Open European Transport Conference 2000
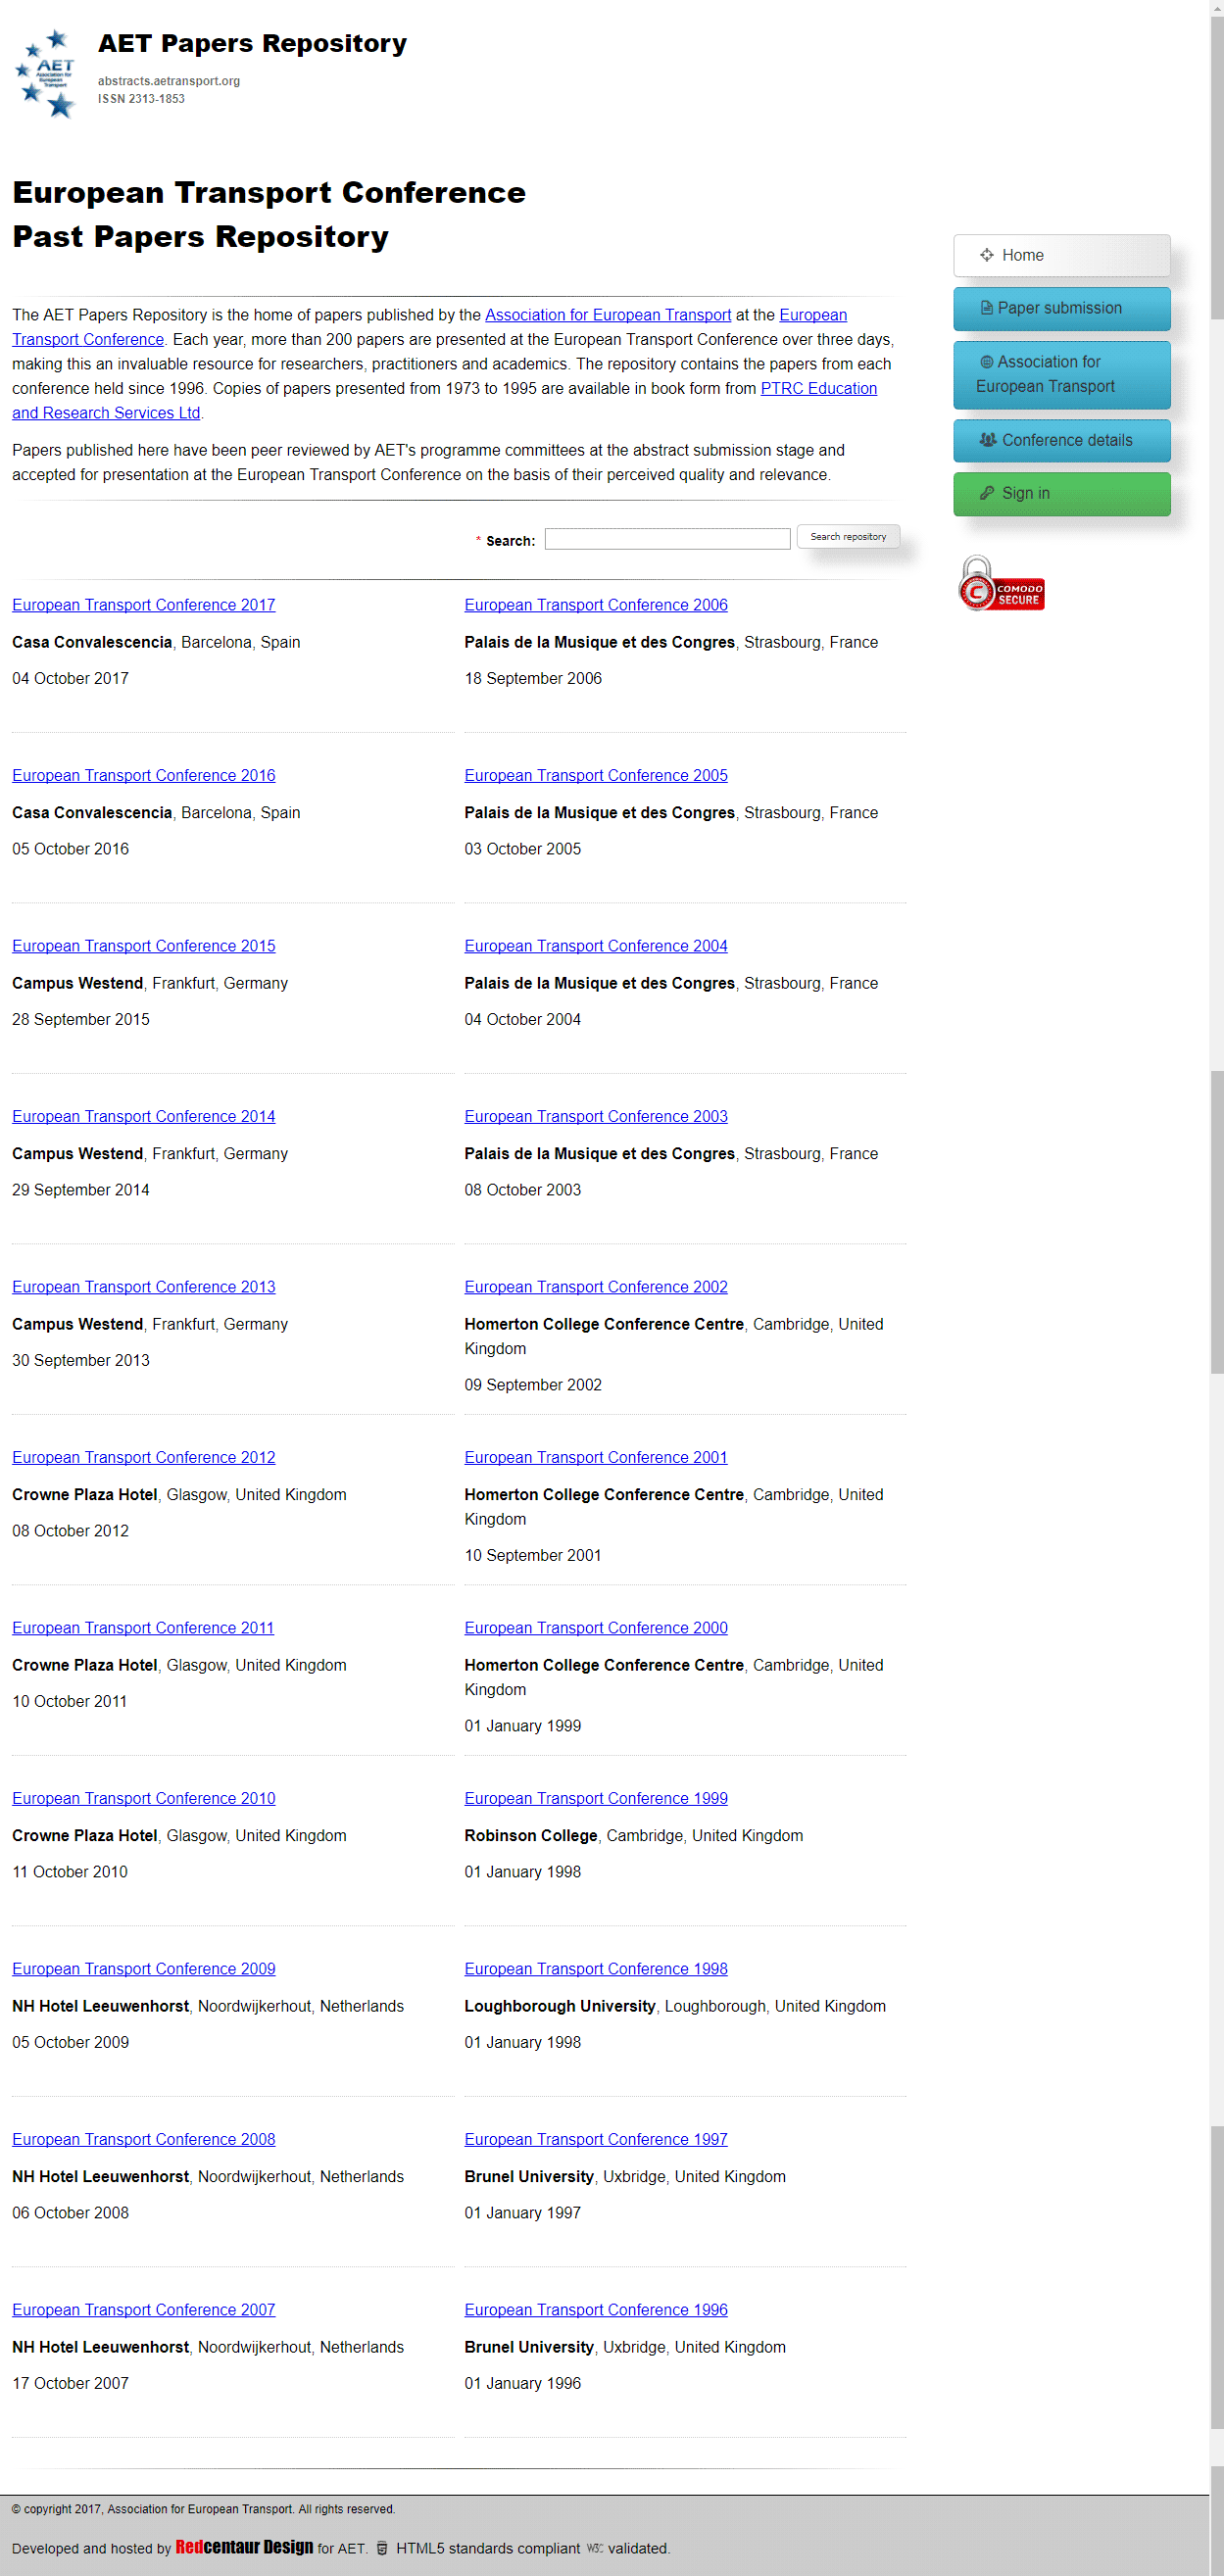 596,1628
